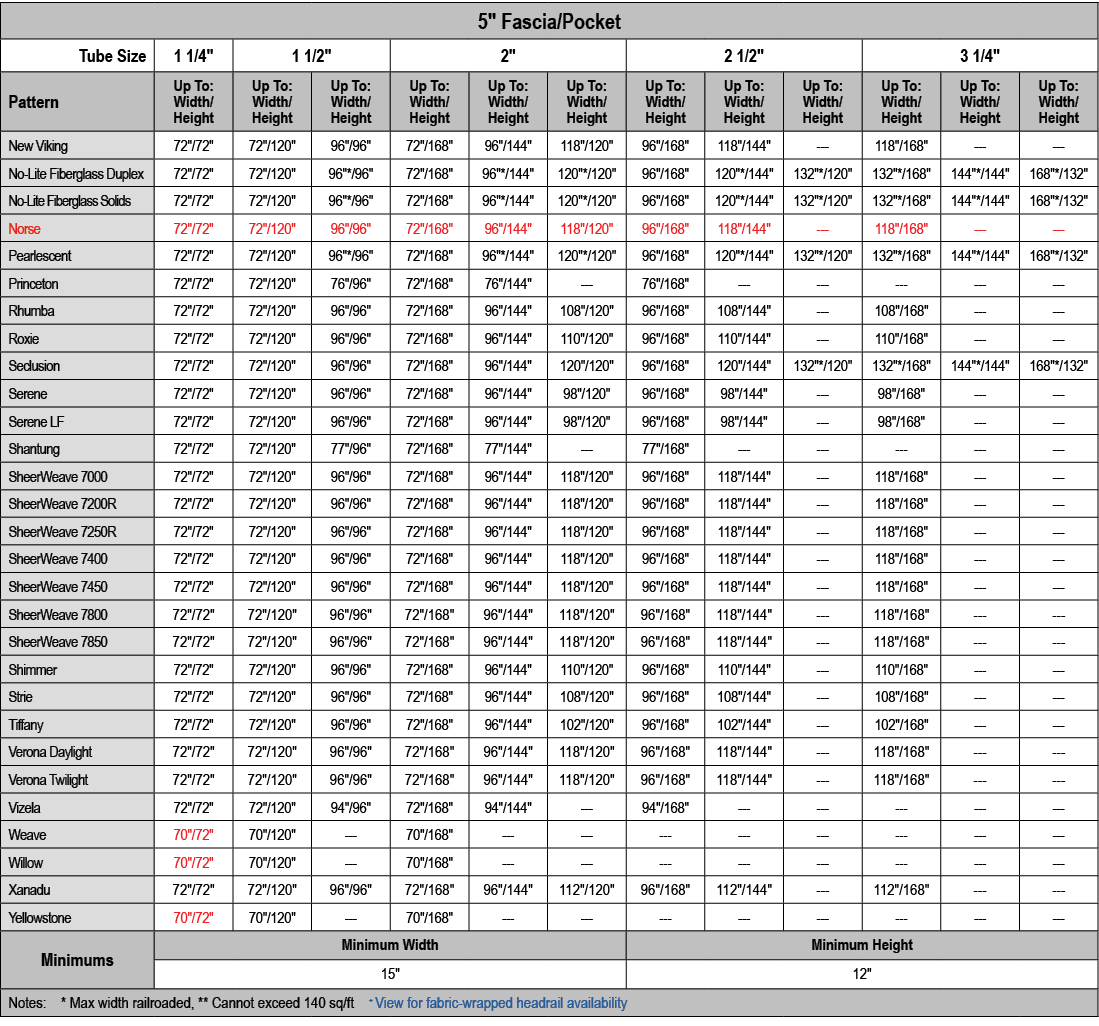1099x1026 pixels.
Task: Click the 12" minimum height value
Action: [x=862, y=974]
